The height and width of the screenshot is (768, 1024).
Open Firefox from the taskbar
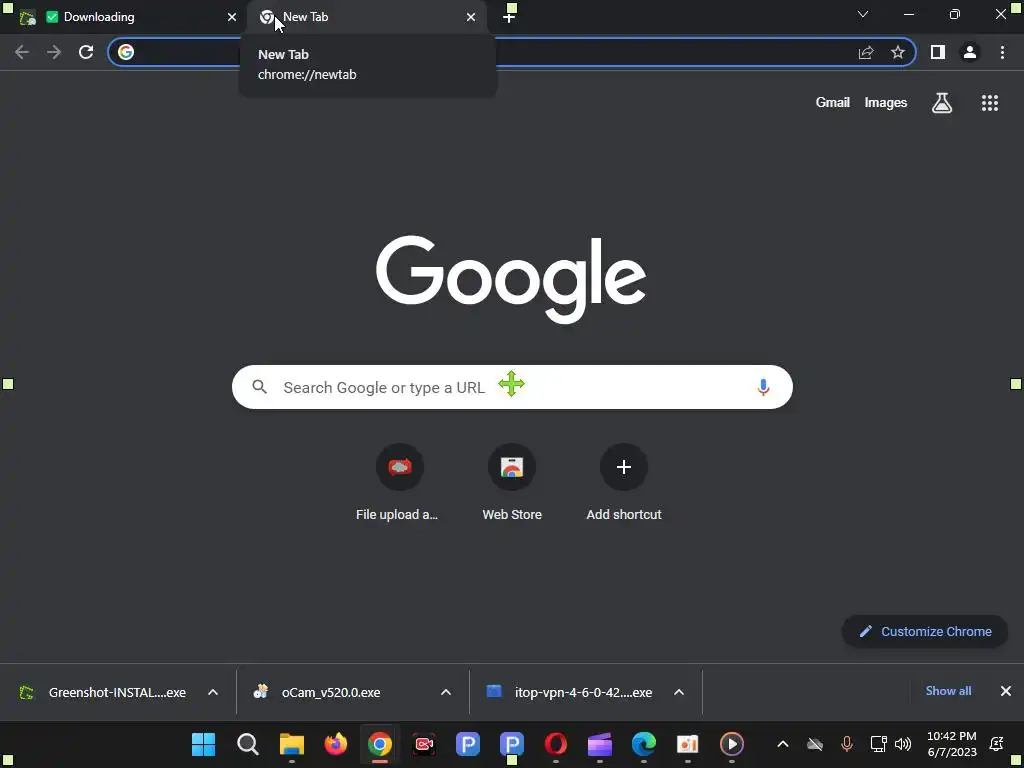[336, 744]
